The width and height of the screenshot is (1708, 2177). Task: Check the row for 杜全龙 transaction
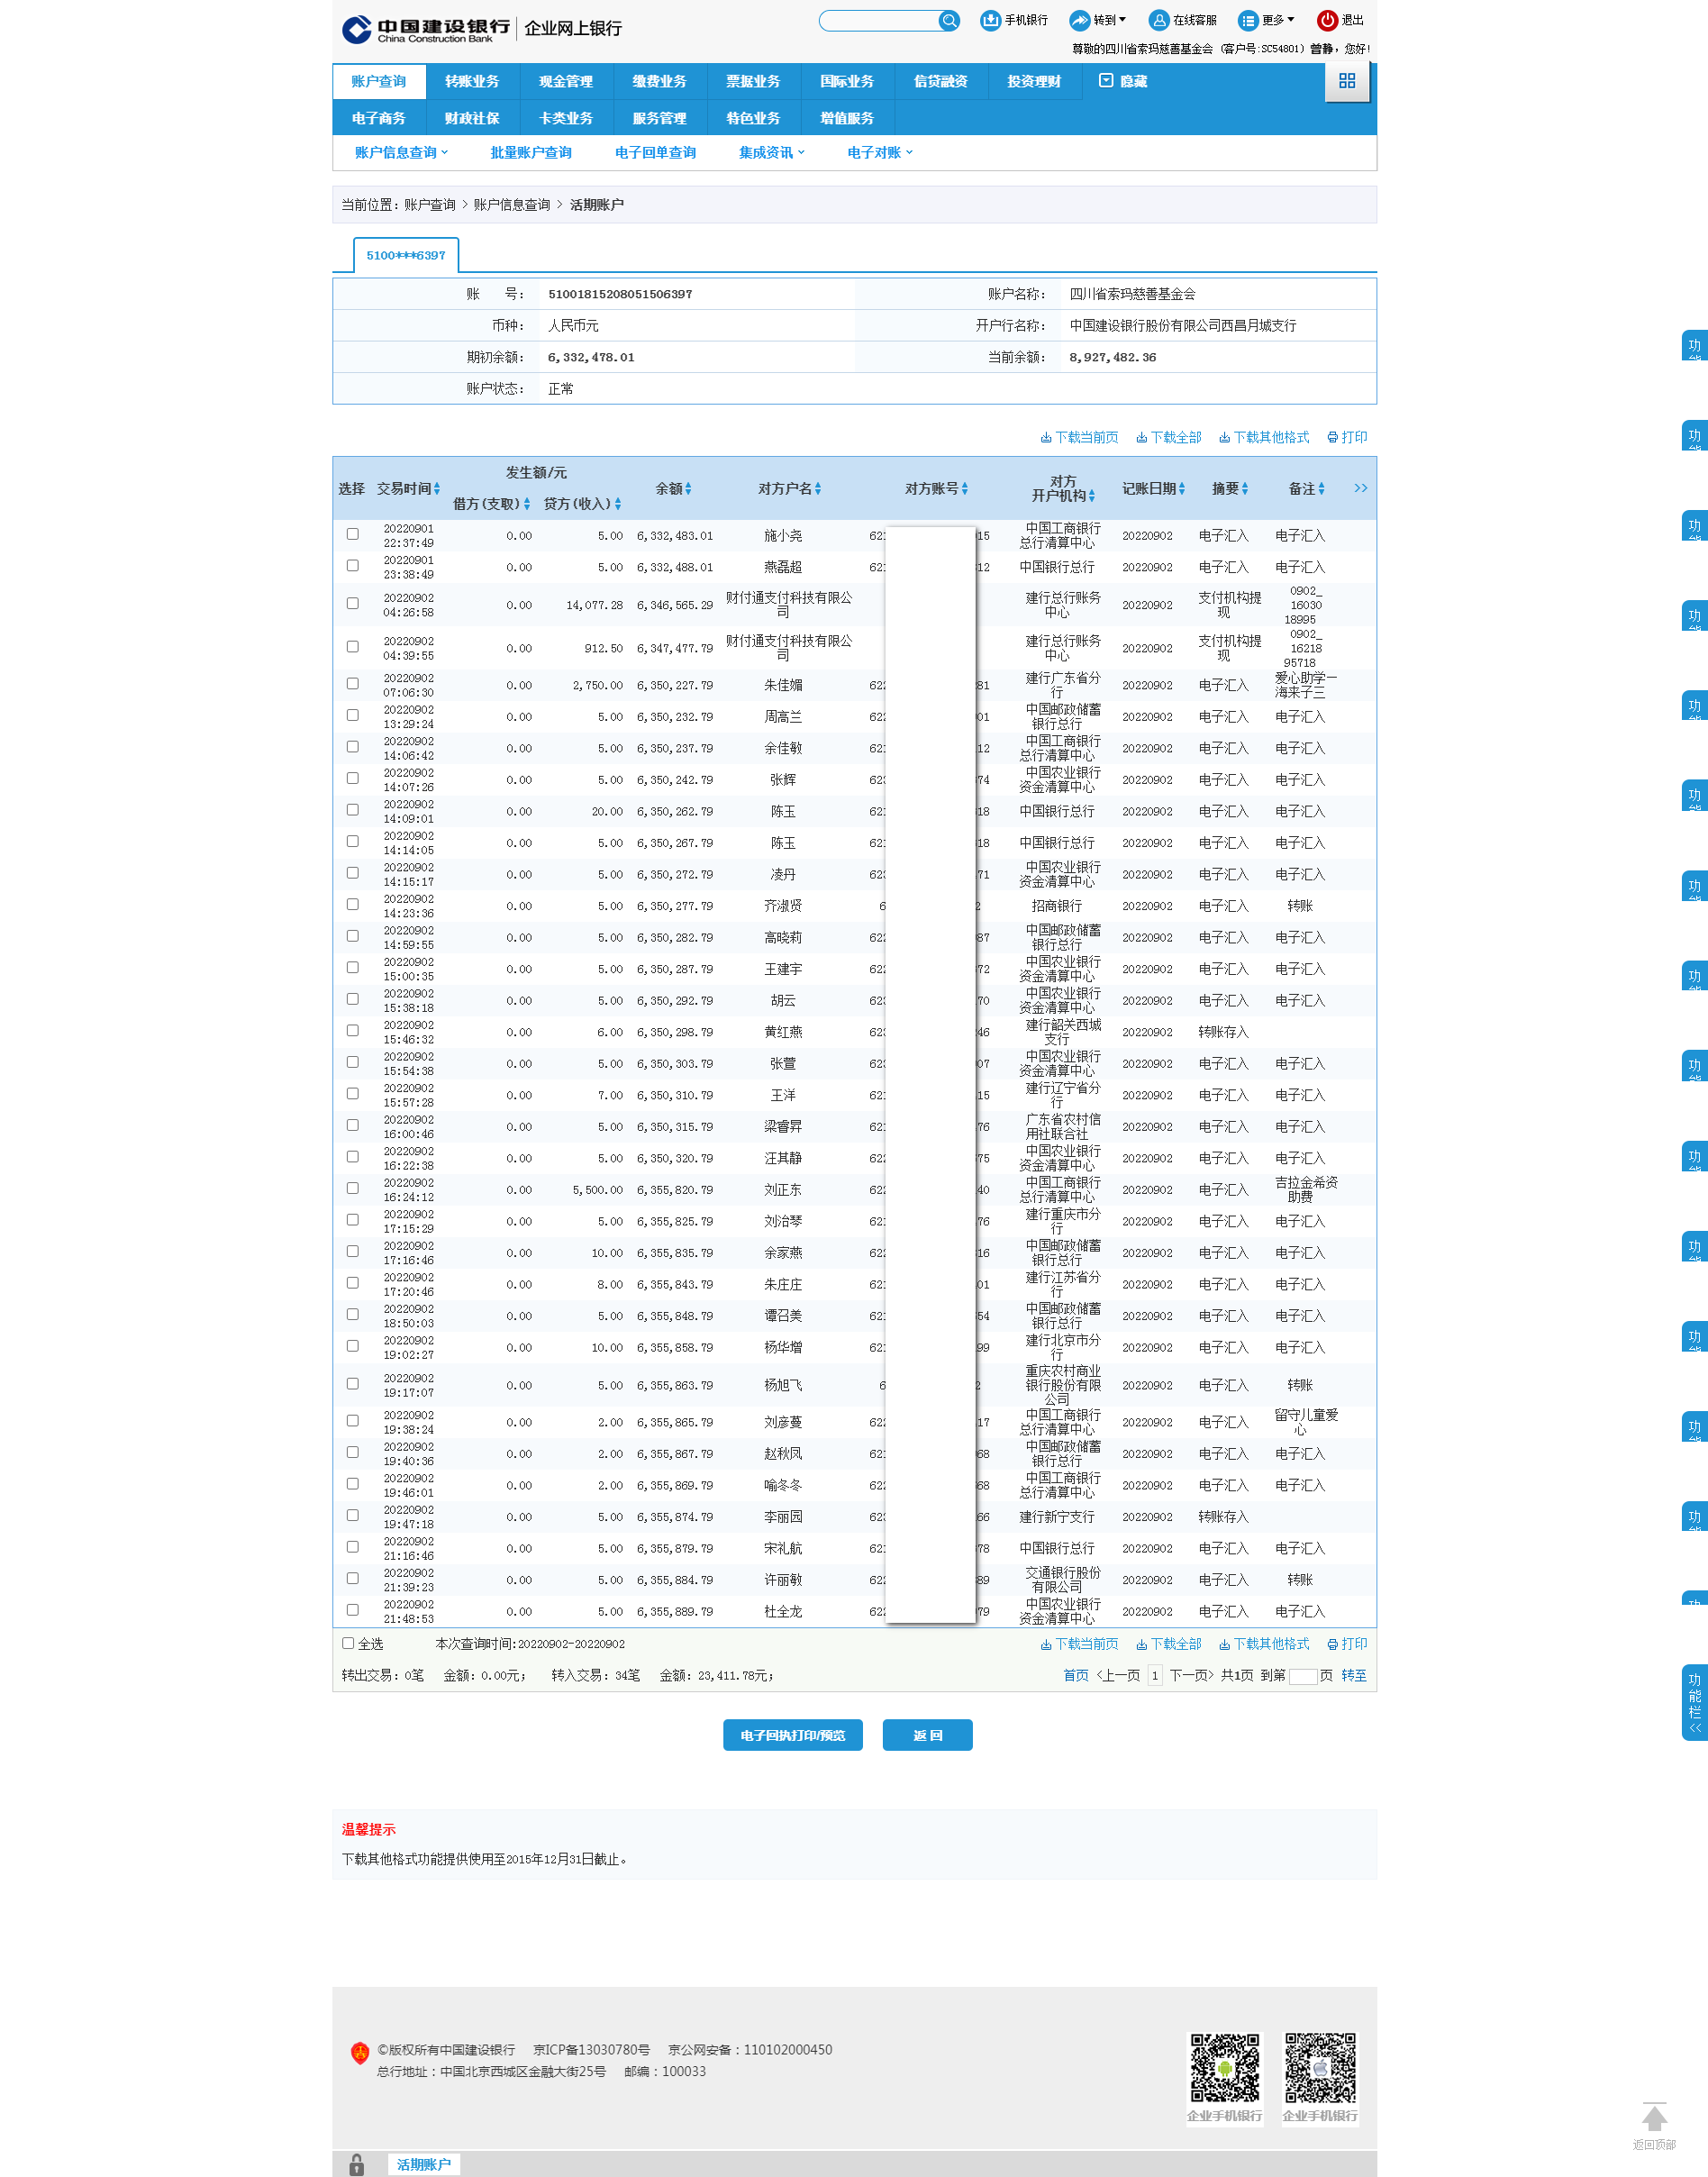352,1610
